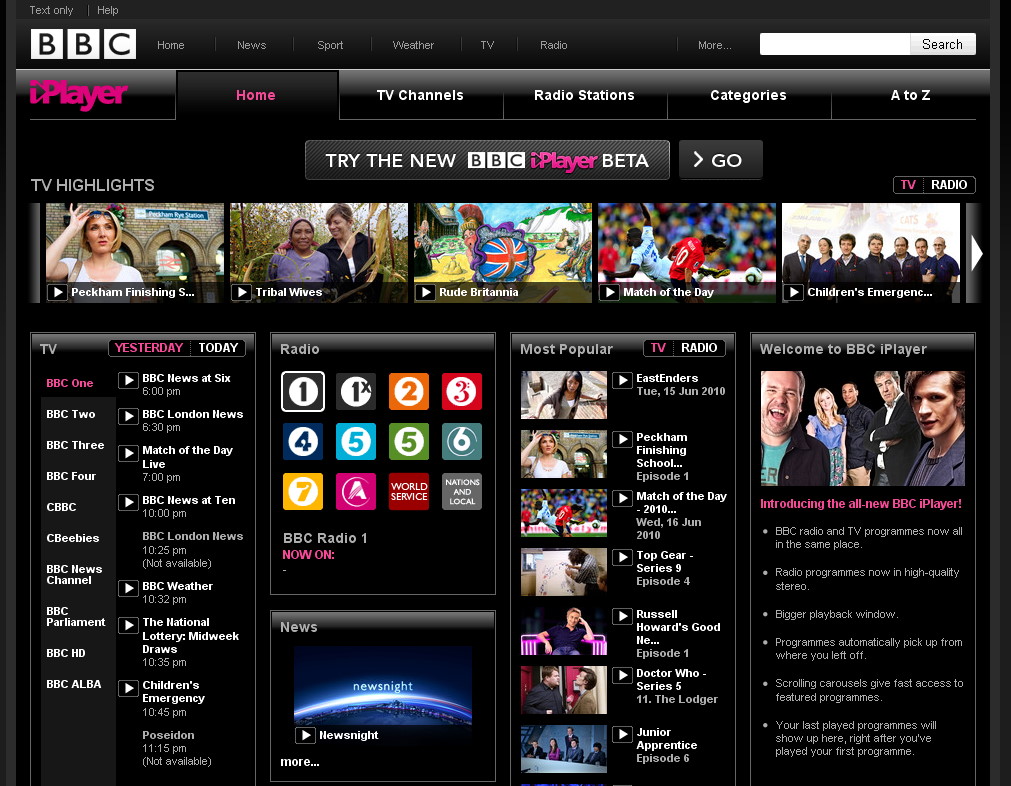The height and width of the screenshot is (786, 1011).
Task: Play BBC Weather from the schedule
Action: coord(128,588)
